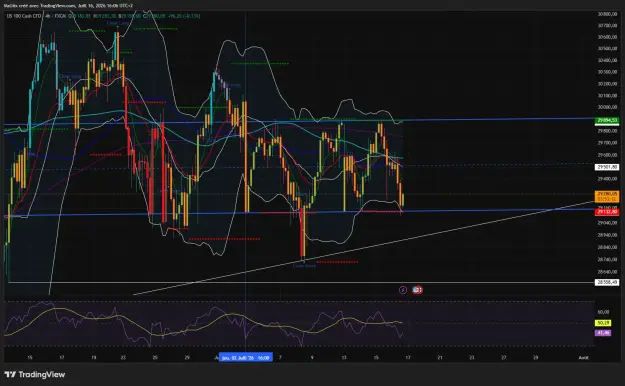This screenshot has height=386, width=625.
Task: Click the highlighted blue date label on time axis
Action: point(246,357)
